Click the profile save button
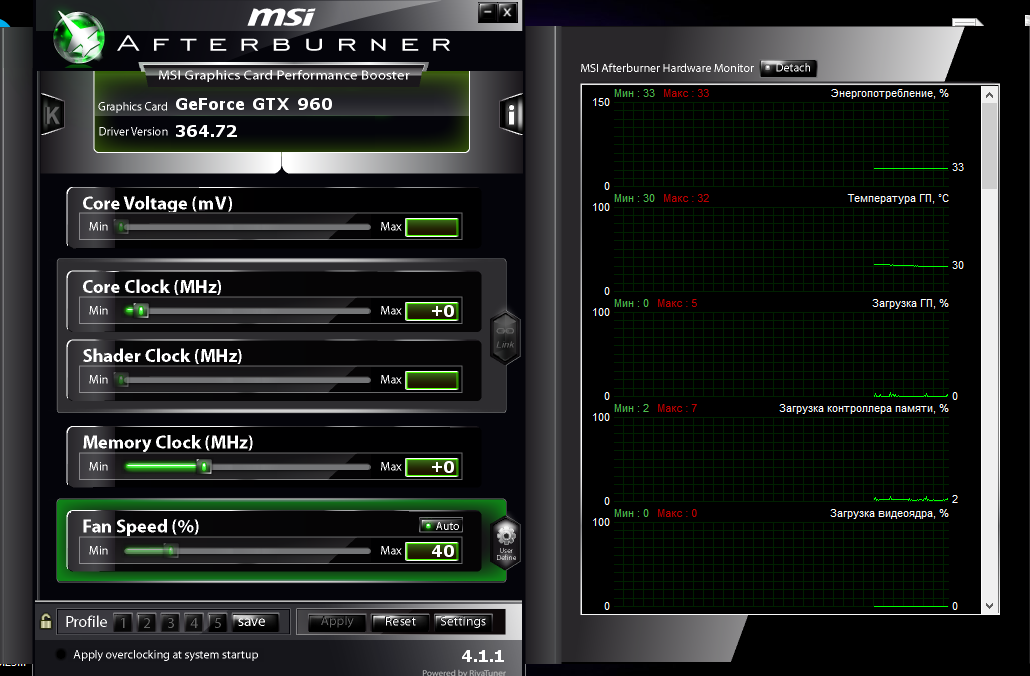Screen dimensions: 1030x676 click(x=256, y=621)
